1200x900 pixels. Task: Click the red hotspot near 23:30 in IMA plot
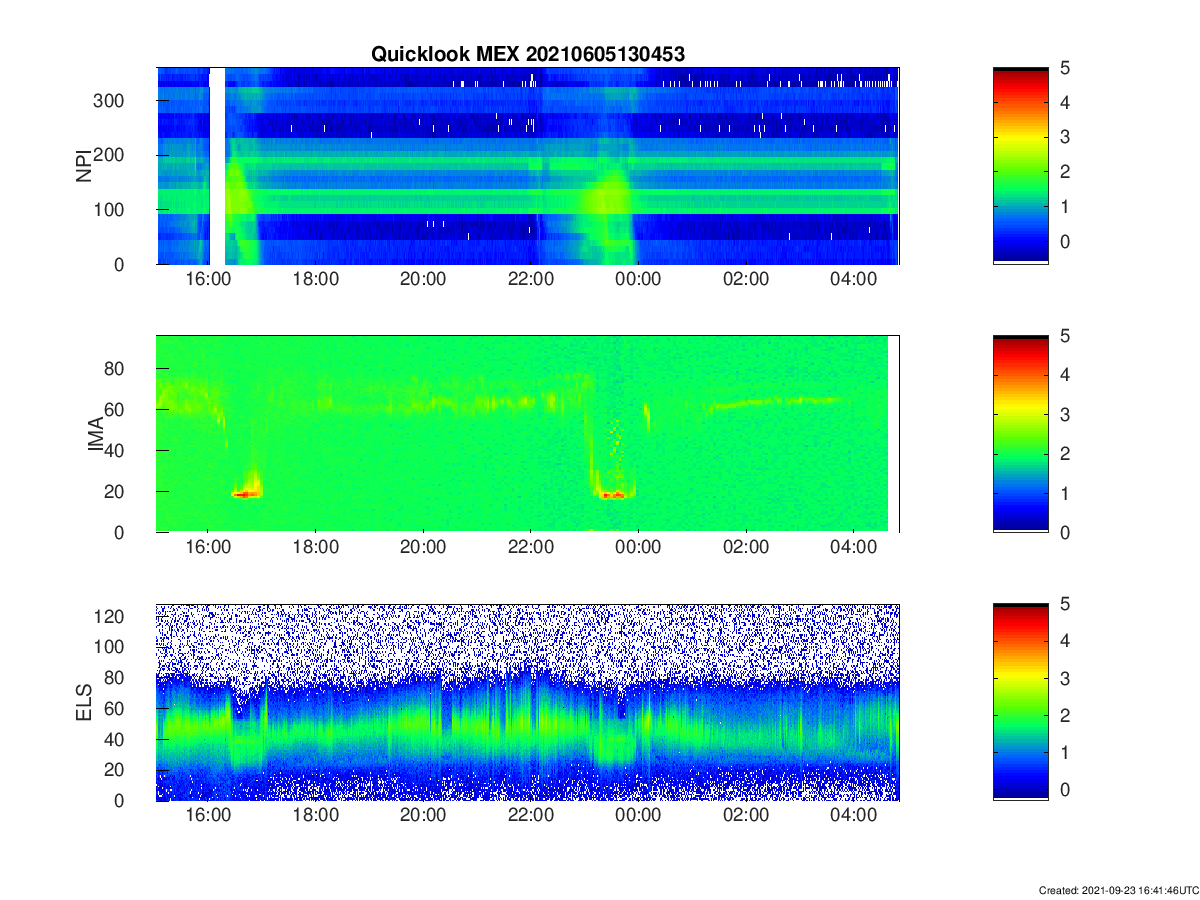[x=614, y=494]
